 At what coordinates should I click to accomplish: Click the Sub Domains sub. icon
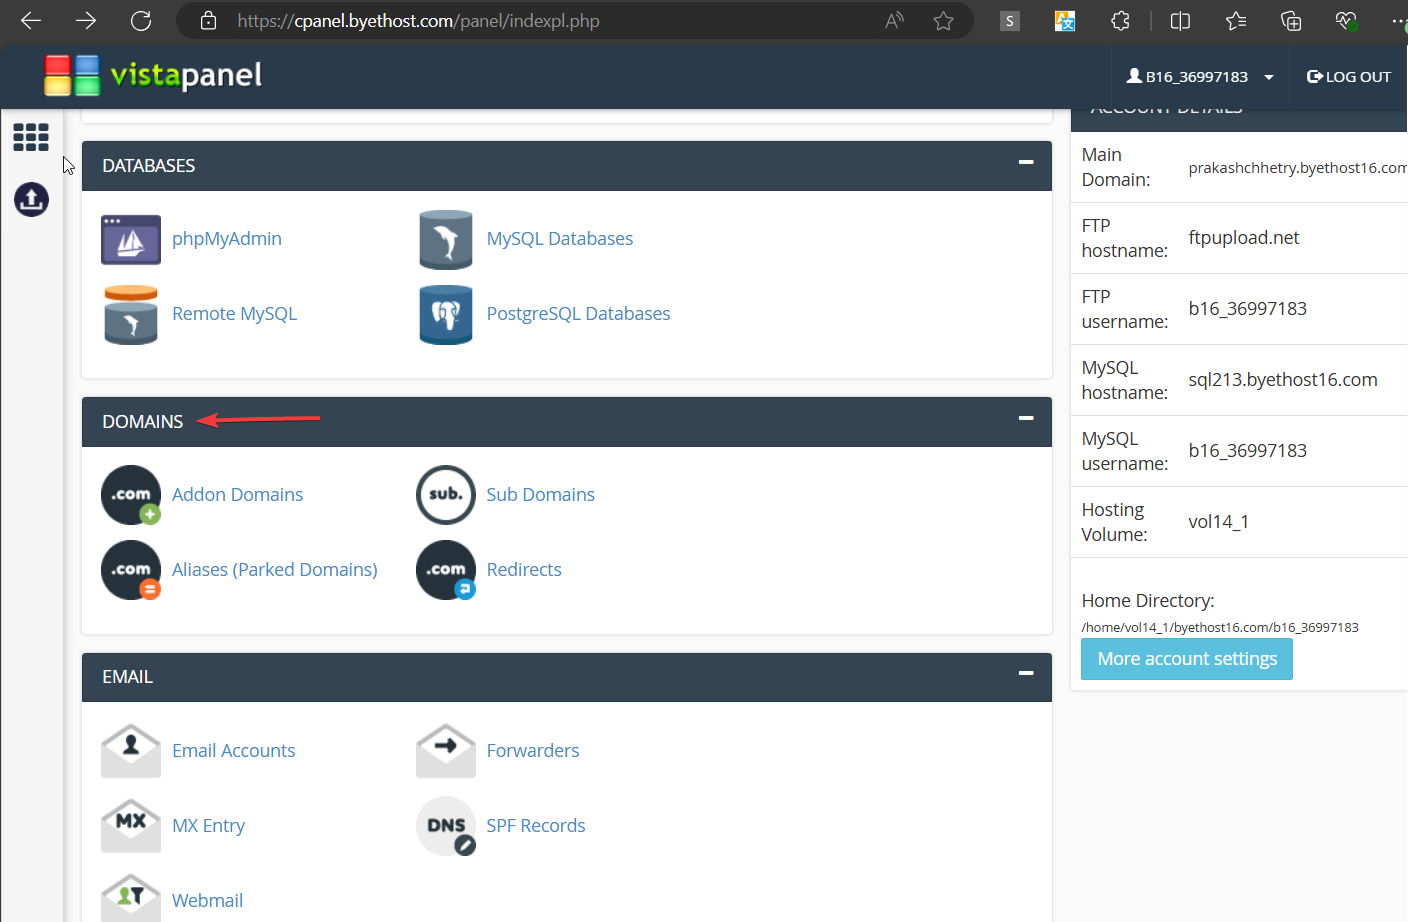coord(446,495)
